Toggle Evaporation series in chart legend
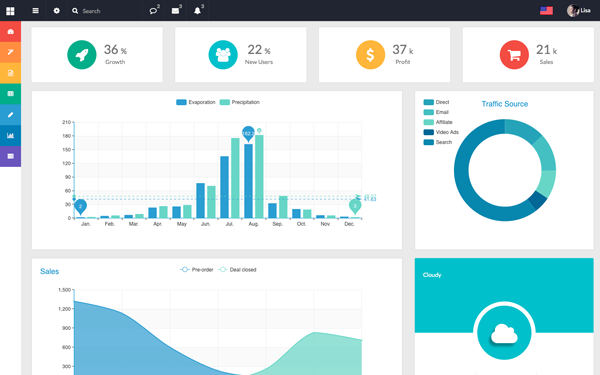Viewport: 600px width, 375px height. (196, 102)
